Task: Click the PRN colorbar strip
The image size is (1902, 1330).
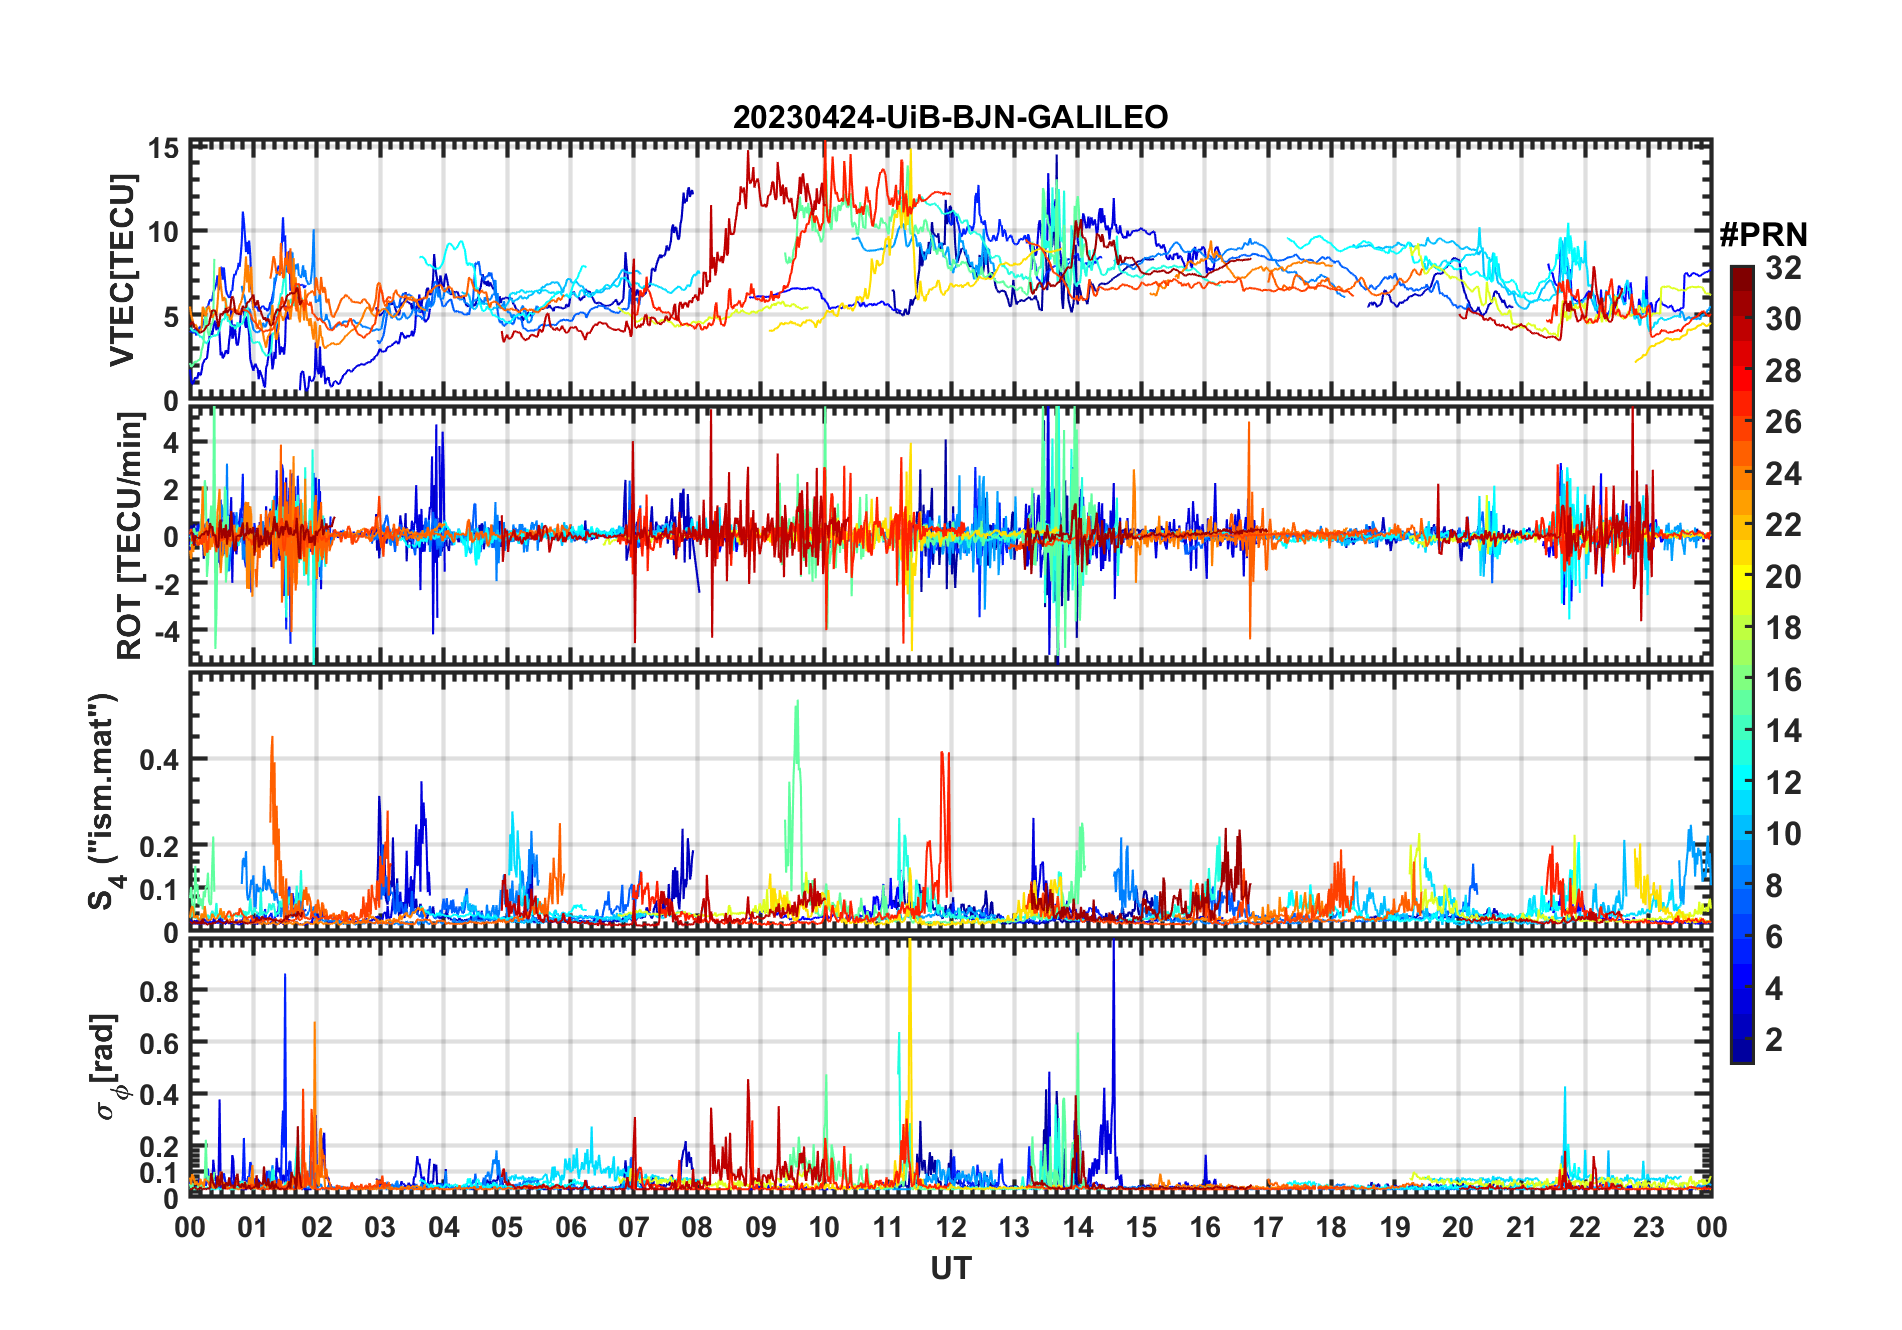Action: coord(1742,664)
